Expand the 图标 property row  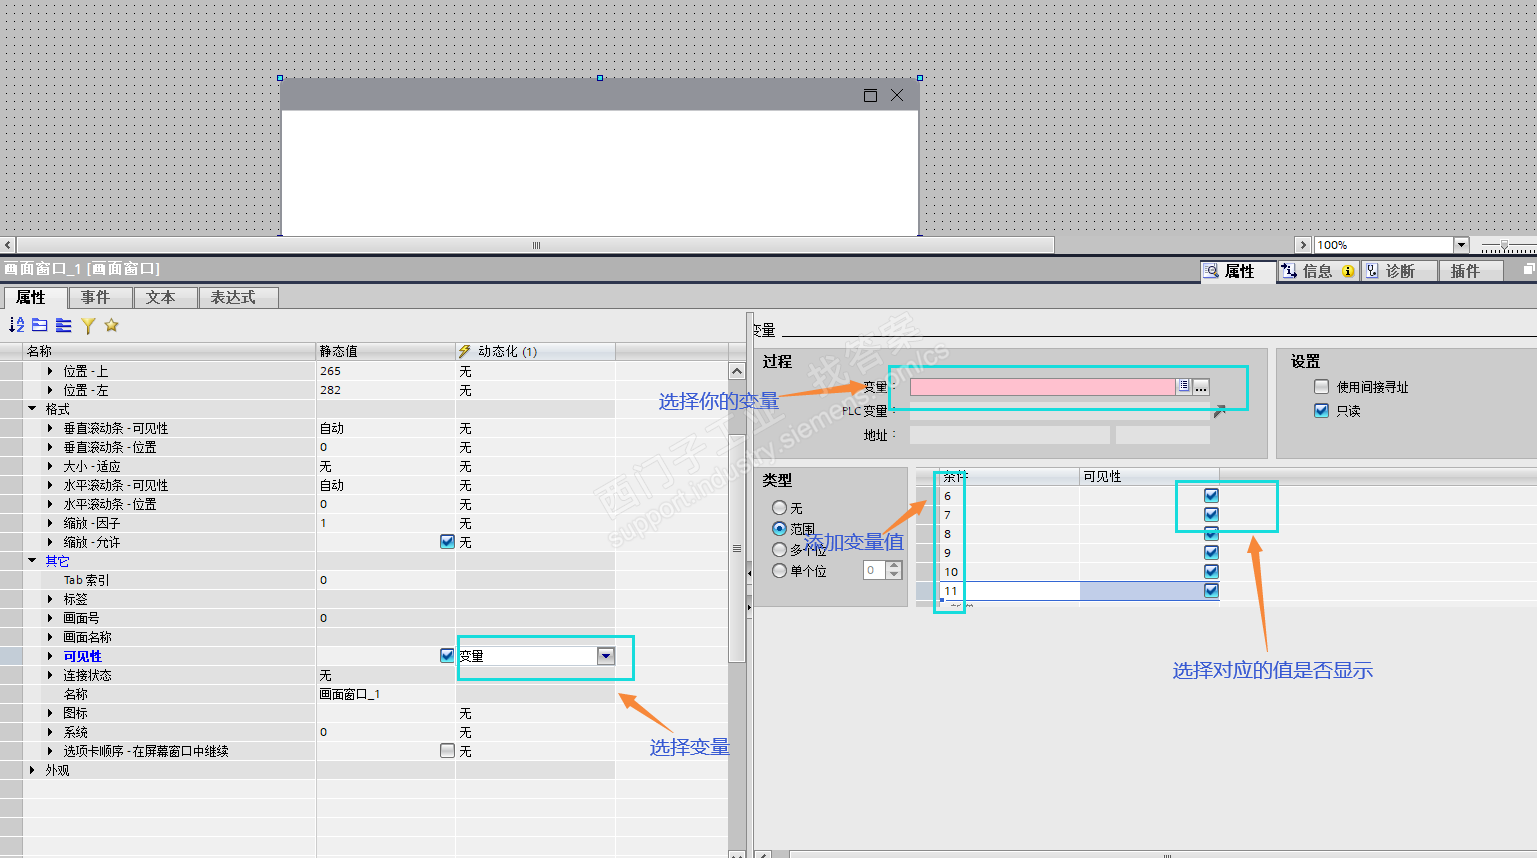click(x=50, y=713)
